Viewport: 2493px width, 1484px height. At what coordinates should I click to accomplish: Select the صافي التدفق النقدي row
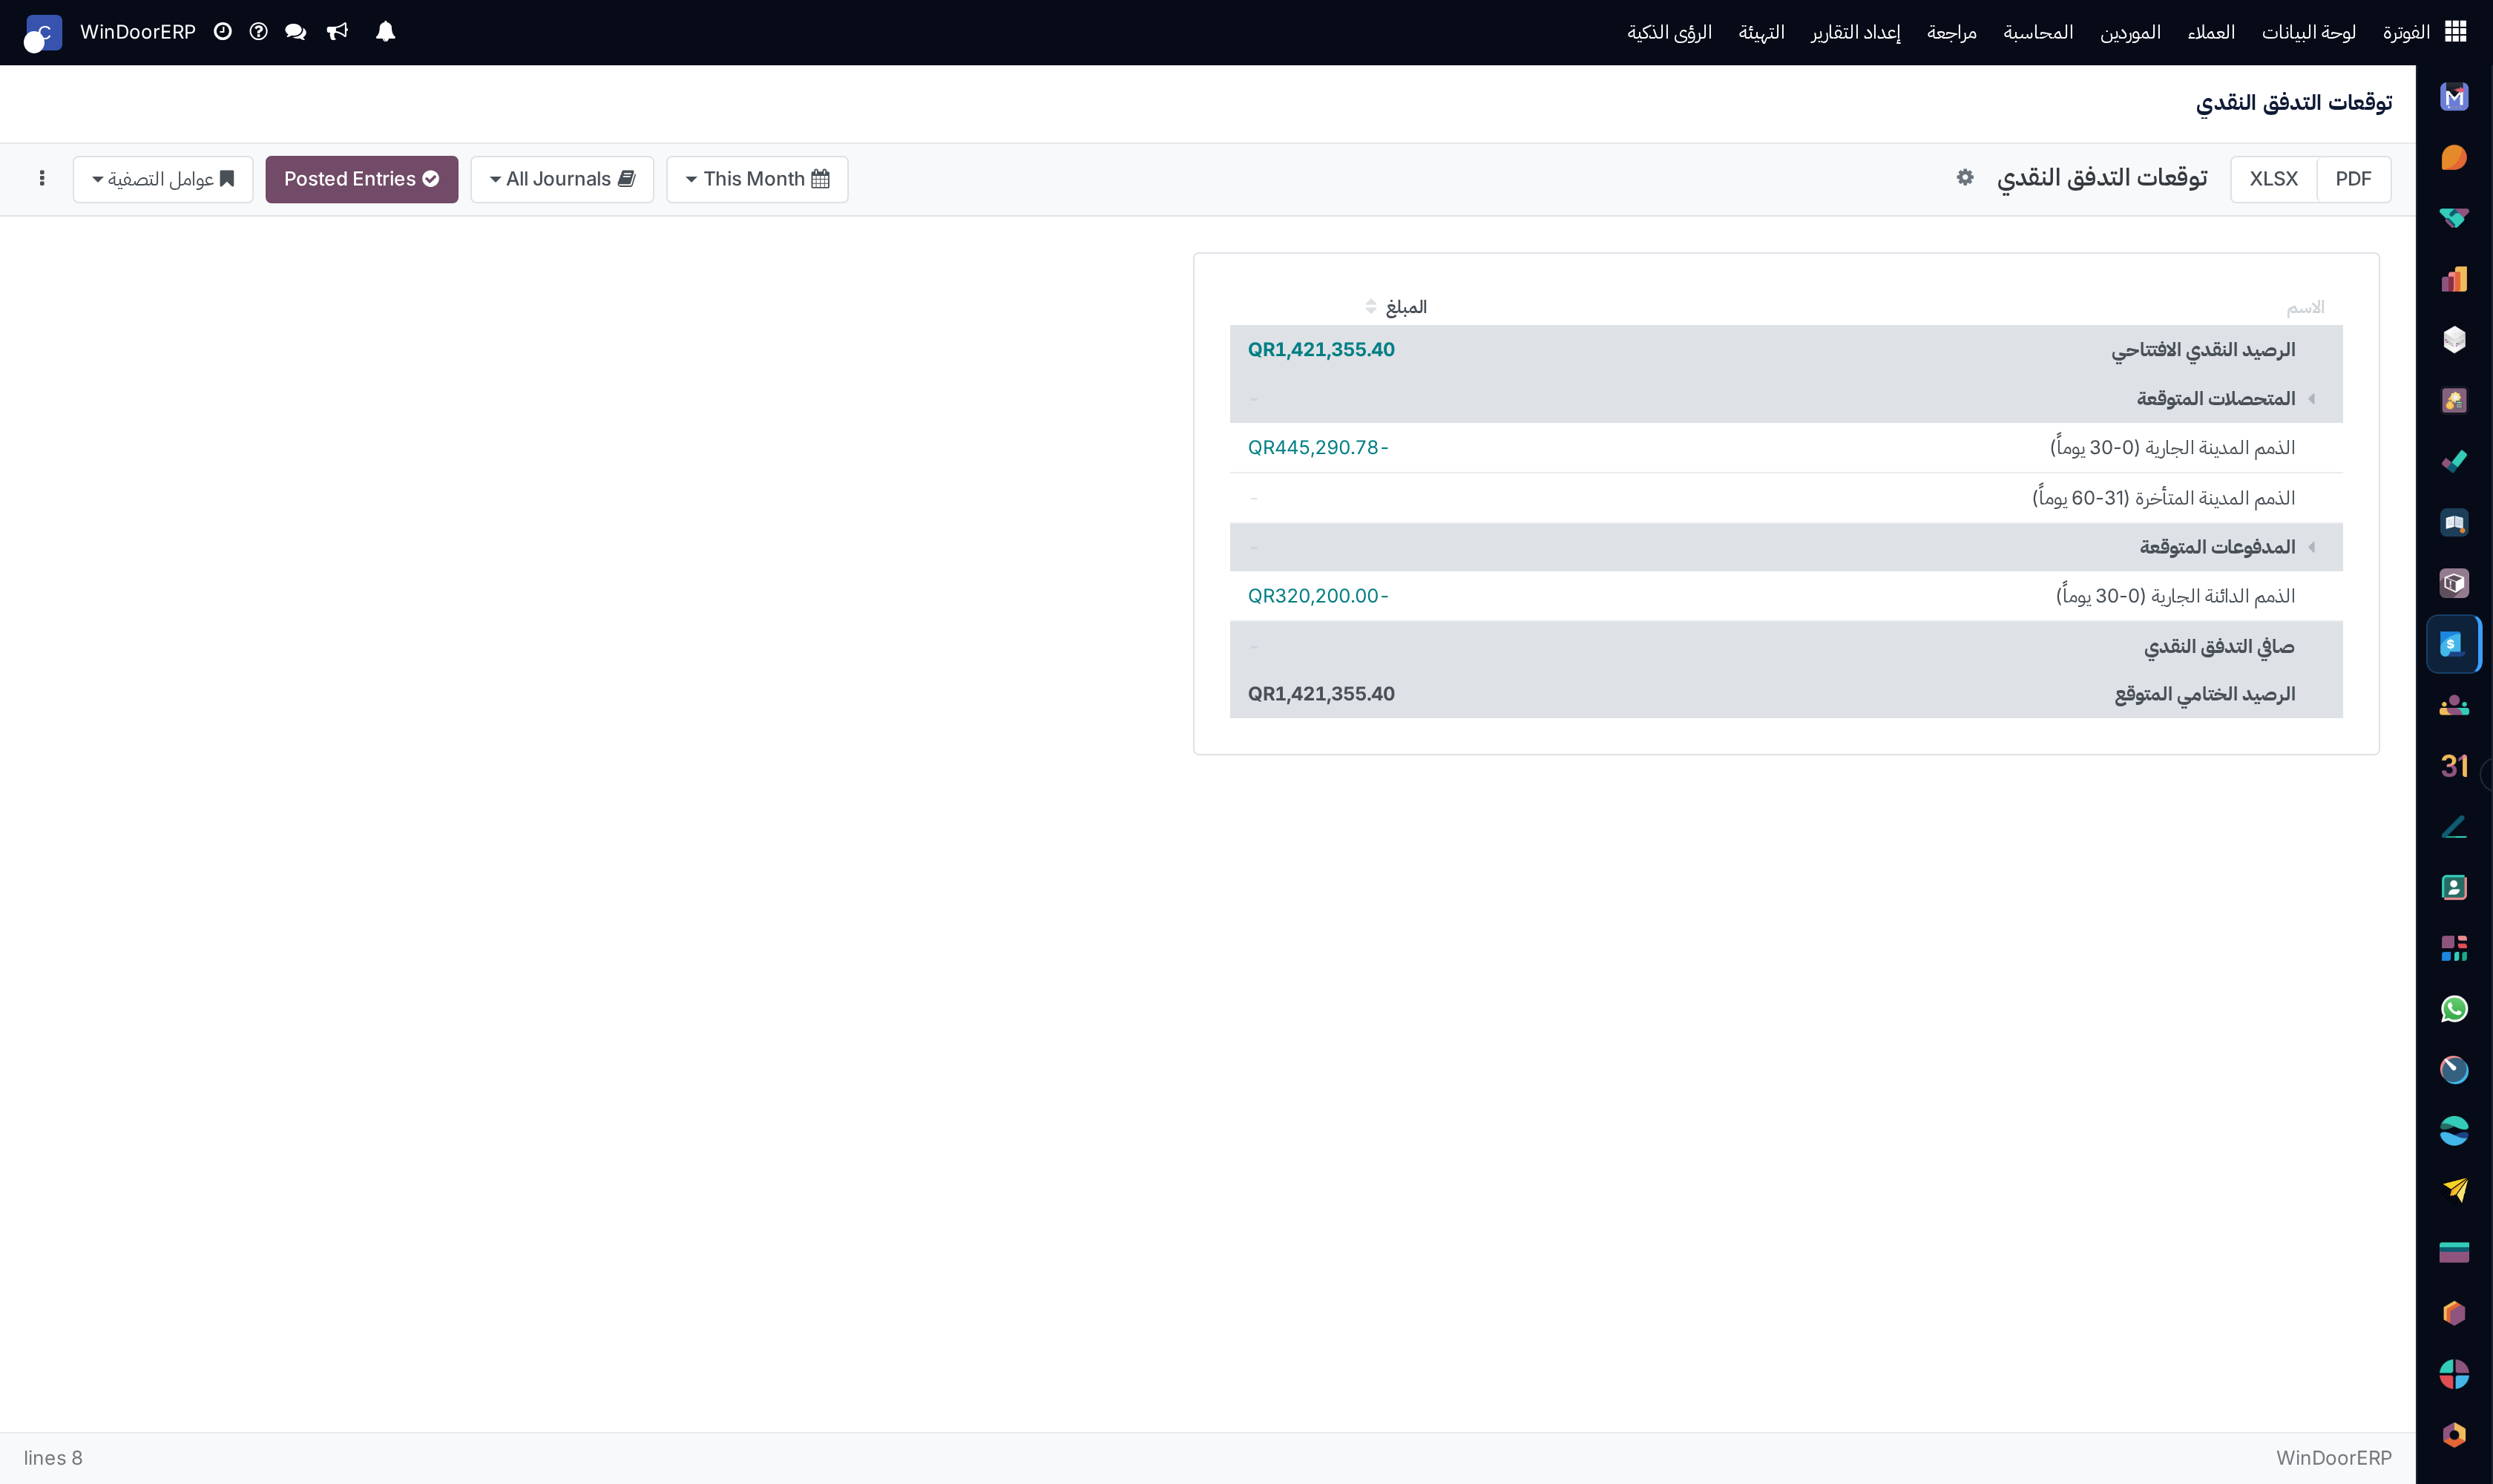[x=1786, y=646]
